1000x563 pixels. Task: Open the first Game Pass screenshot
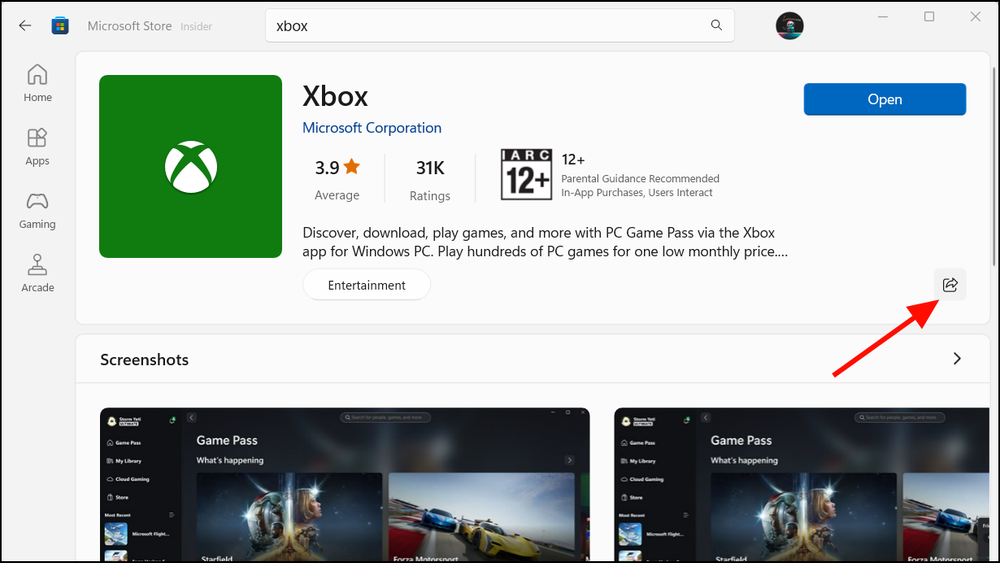pyautogui.click(x=344, y=485)
